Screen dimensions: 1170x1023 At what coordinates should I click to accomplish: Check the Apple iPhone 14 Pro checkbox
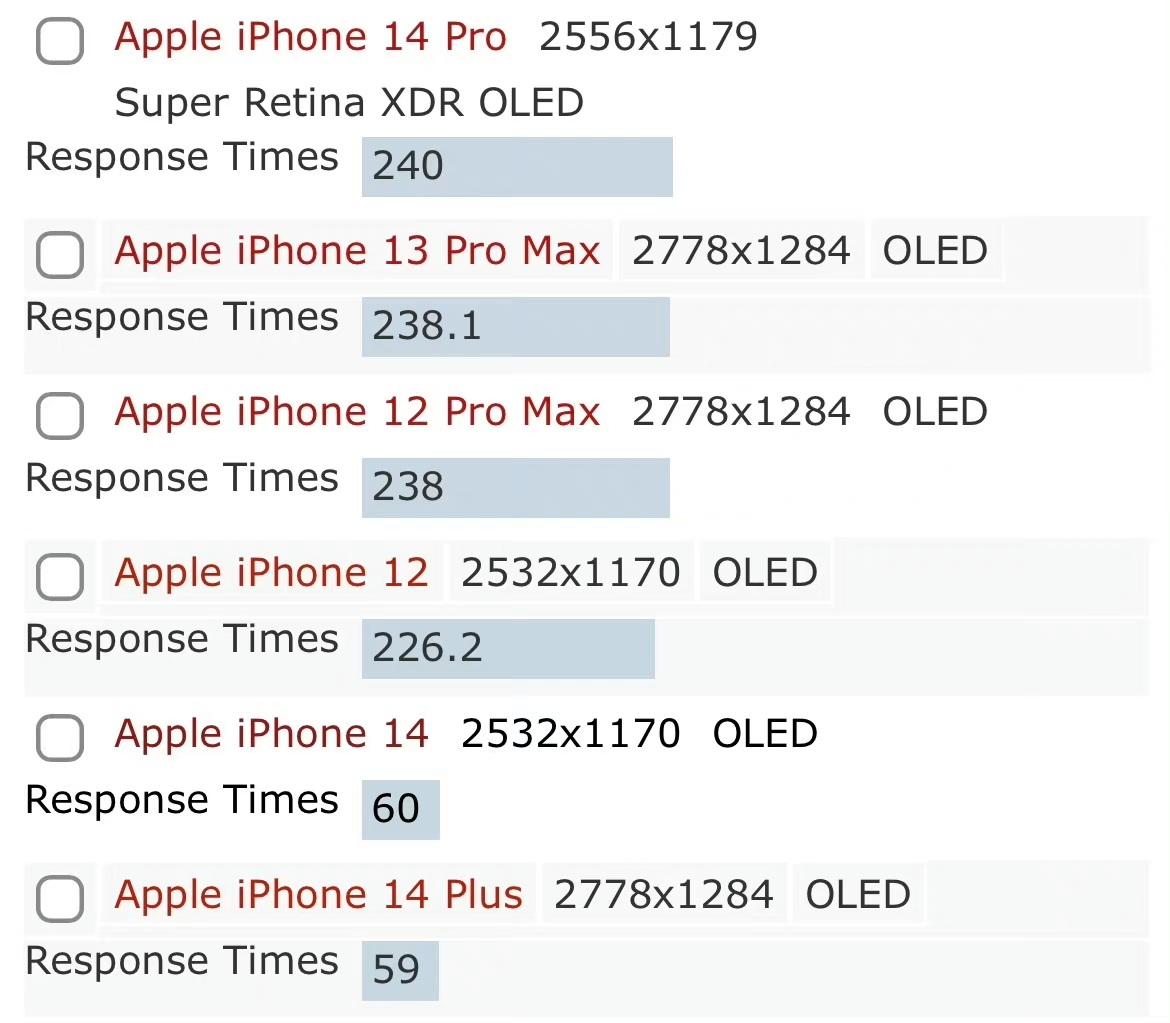59,42
